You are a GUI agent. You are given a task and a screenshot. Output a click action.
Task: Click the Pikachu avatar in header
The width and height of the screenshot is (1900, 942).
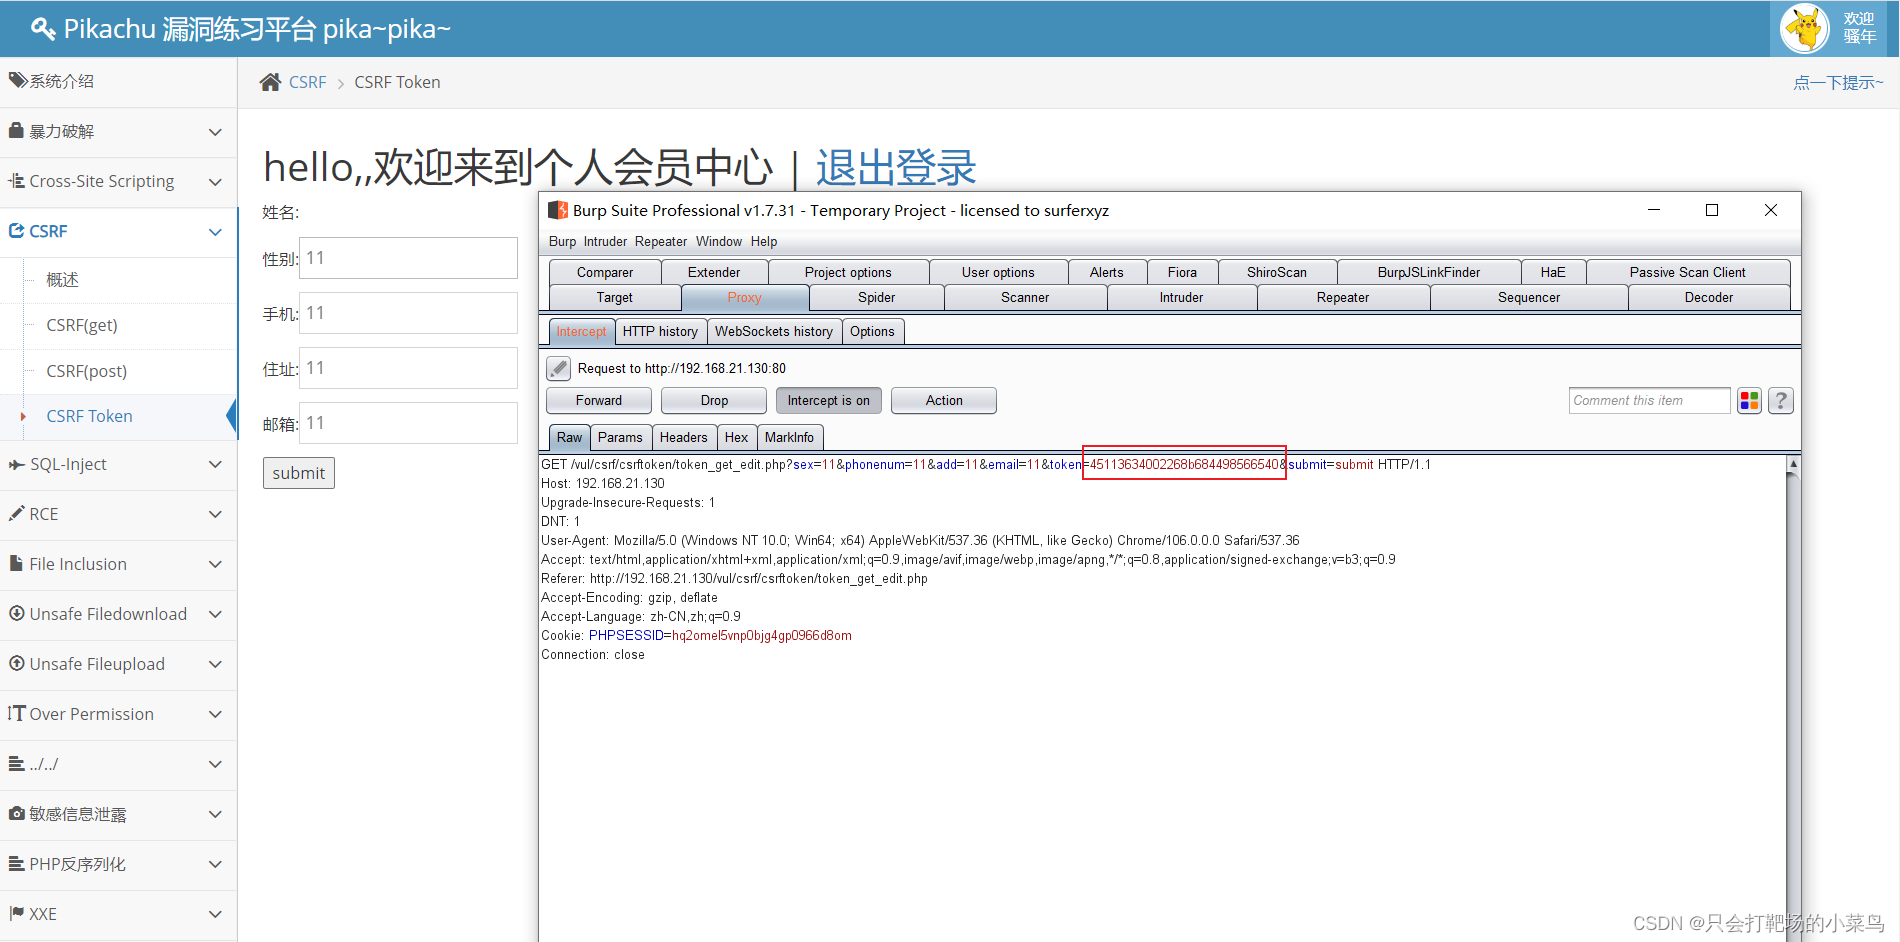tap(1806, 28)
